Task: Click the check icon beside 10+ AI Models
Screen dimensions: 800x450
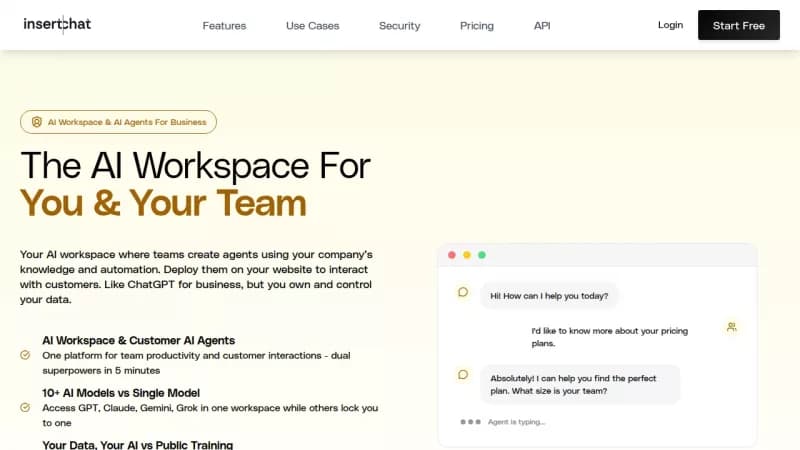Action: point(25,407)
